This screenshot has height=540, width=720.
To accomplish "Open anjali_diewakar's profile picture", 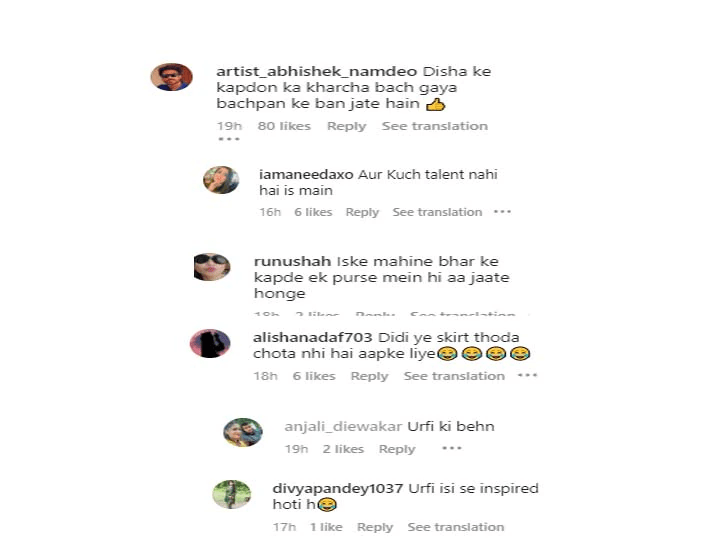I will [243, 433].
